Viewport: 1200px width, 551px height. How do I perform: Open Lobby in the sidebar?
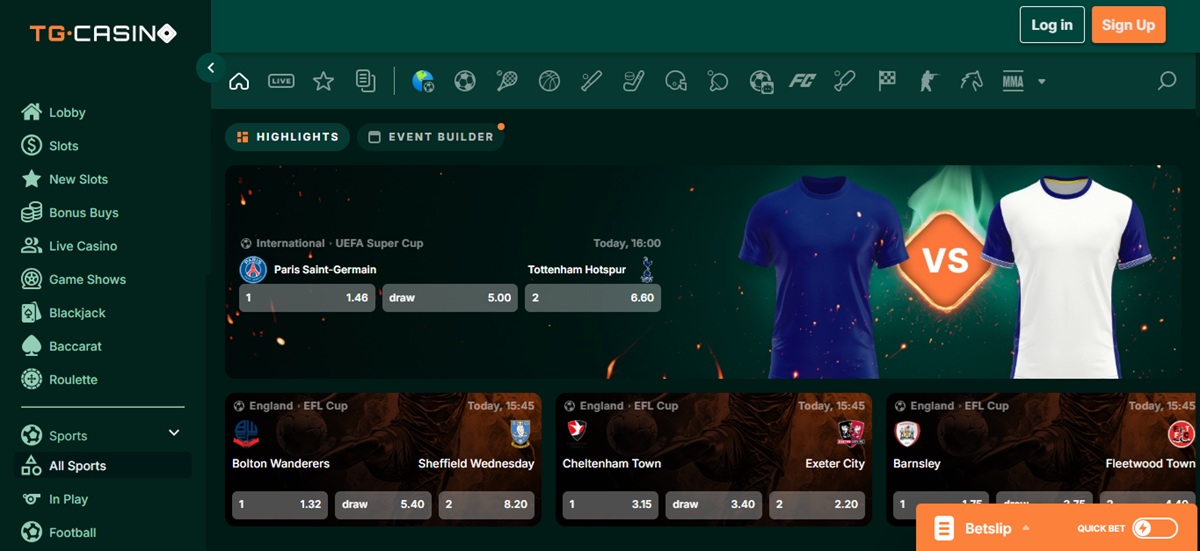[x=67, y=113]
